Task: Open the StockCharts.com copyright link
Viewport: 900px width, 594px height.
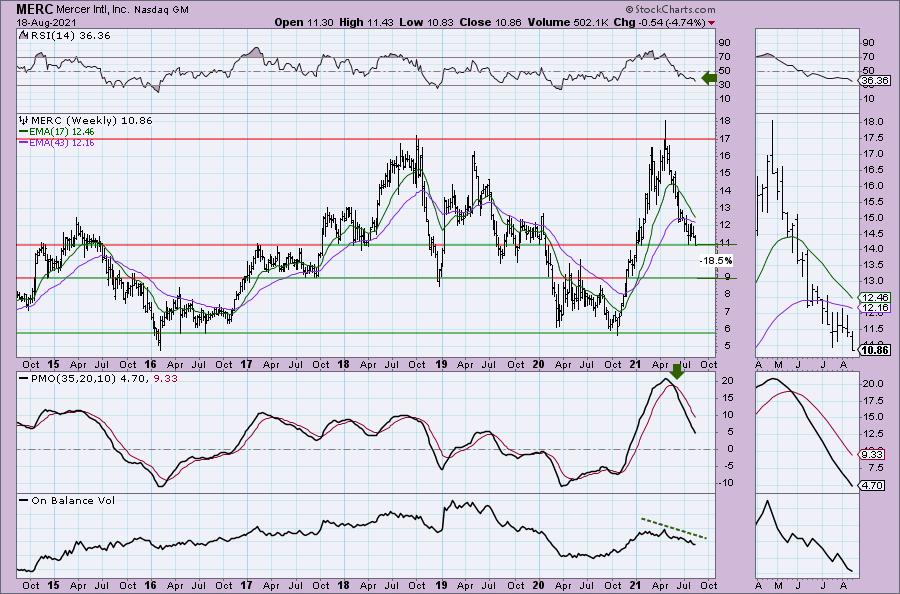Action: [x=670, y=9]
